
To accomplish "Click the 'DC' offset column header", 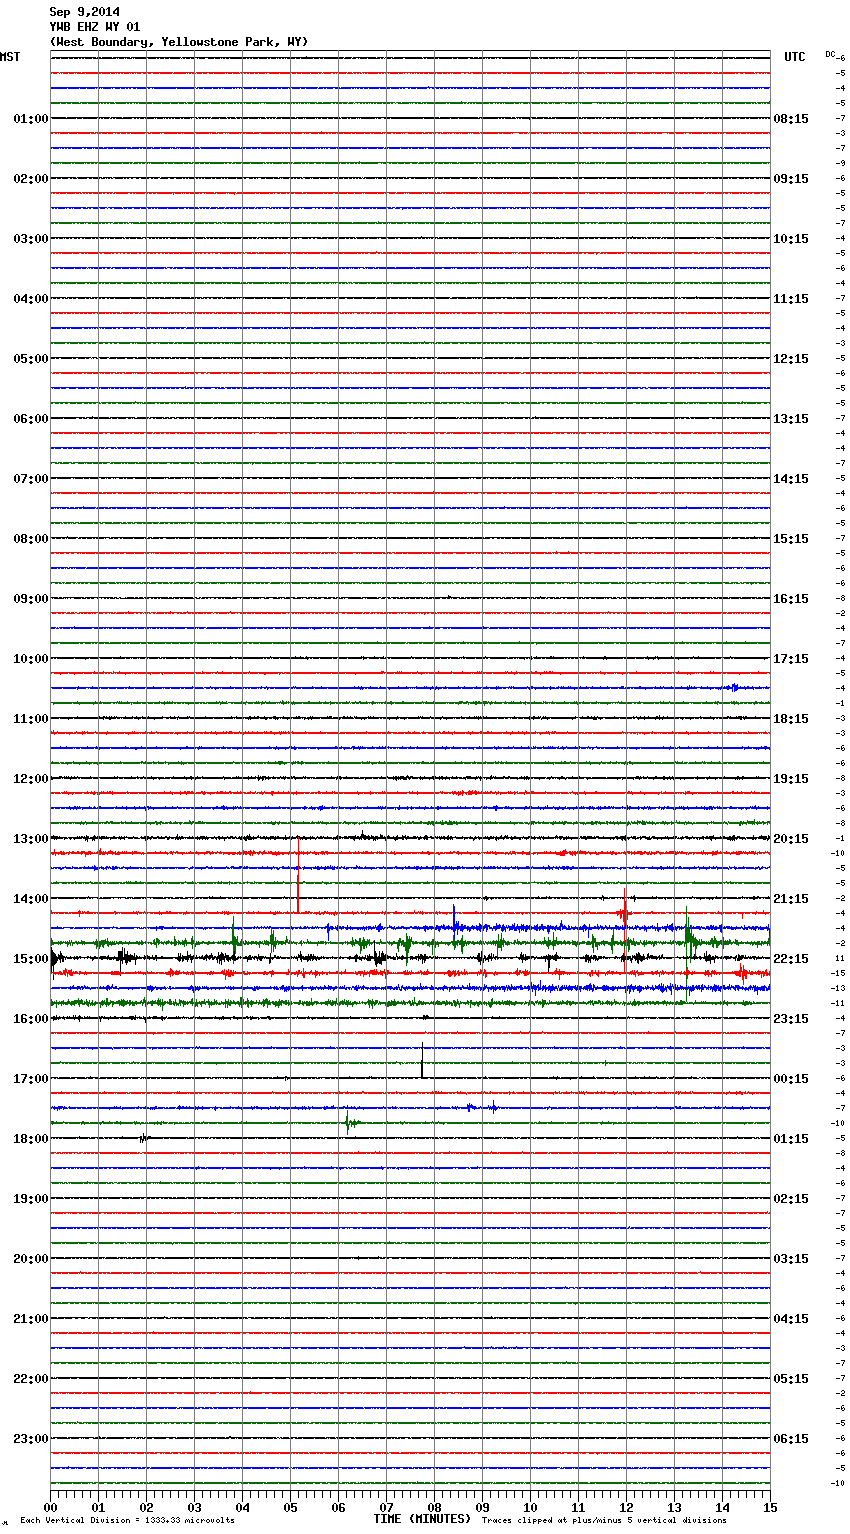I will 830,54.
